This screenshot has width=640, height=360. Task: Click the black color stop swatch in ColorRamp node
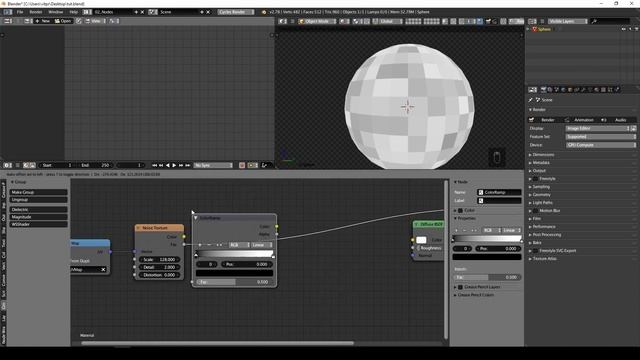coord(234,273)
